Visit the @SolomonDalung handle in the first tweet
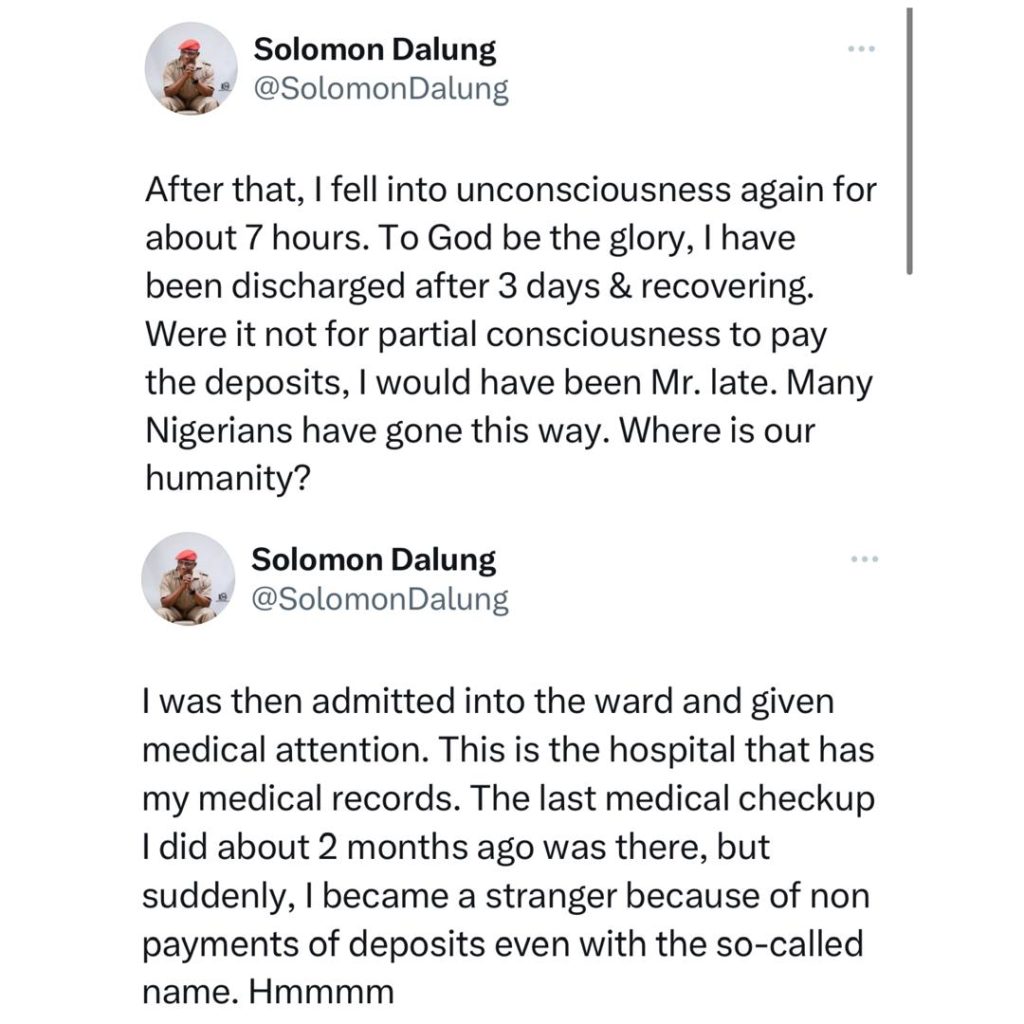This screenshot has width=1024, height=1024. click(380, 90)
